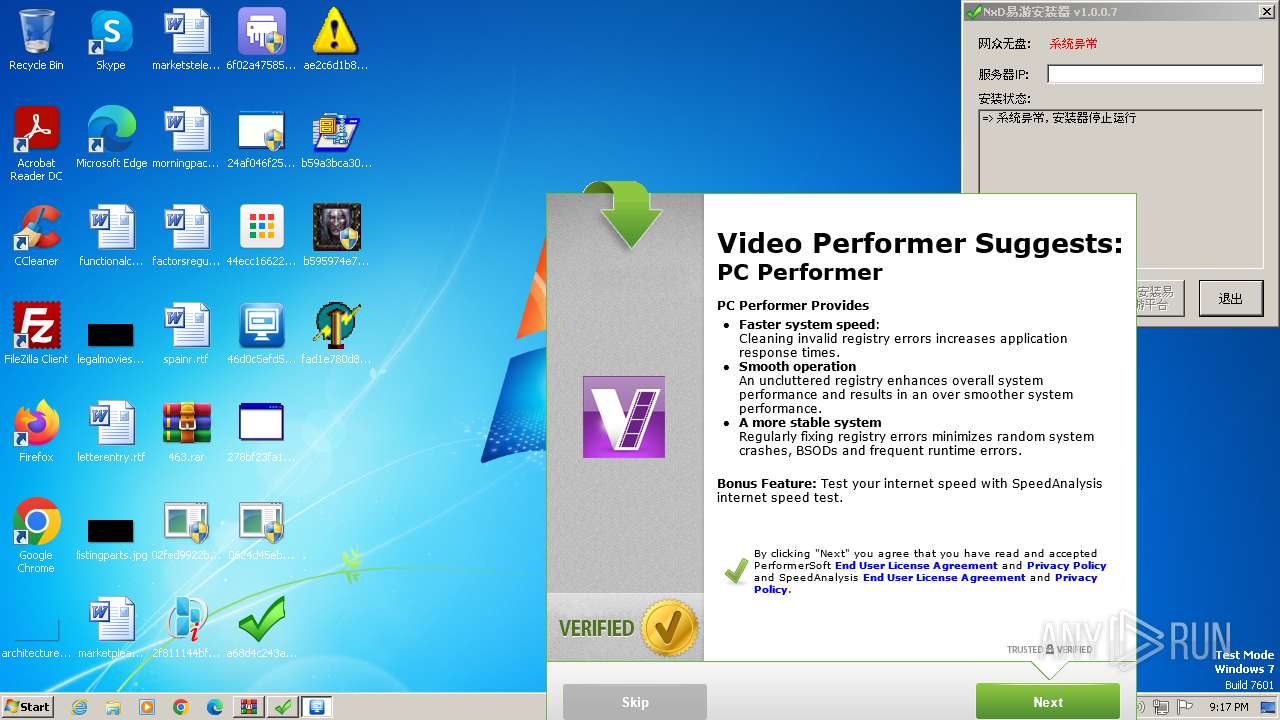The image size is (1280, 720).
Task: Select the 44ecc16622 colorful grid icon
Action: click(x=261, y=235)
